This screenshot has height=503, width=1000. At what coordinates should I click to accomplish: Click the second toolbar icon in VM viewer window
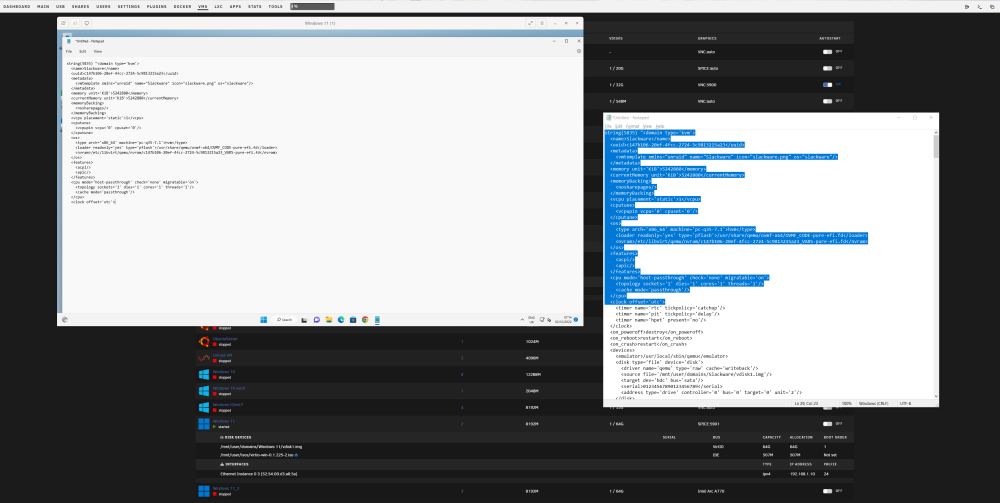click(x=75, y=23)
